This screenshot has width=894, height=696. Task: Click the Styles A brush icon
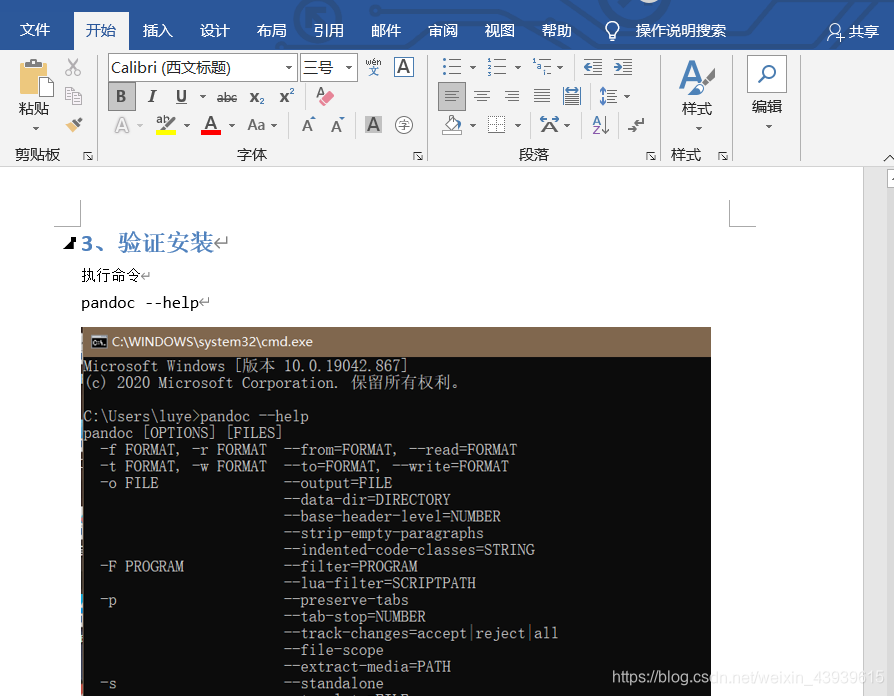coord(697,78)
